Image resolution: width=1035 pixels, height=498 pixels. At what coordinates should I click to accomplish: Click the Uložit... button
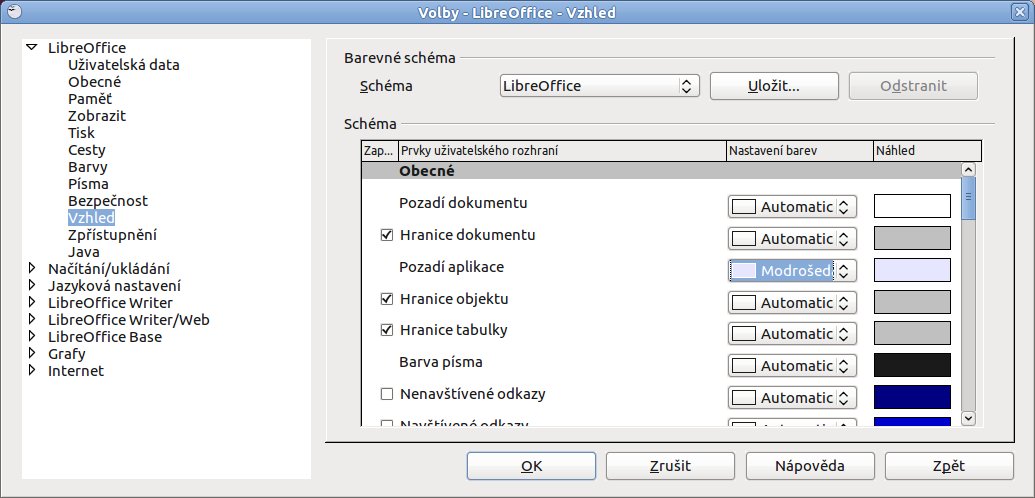click(774, 86)
